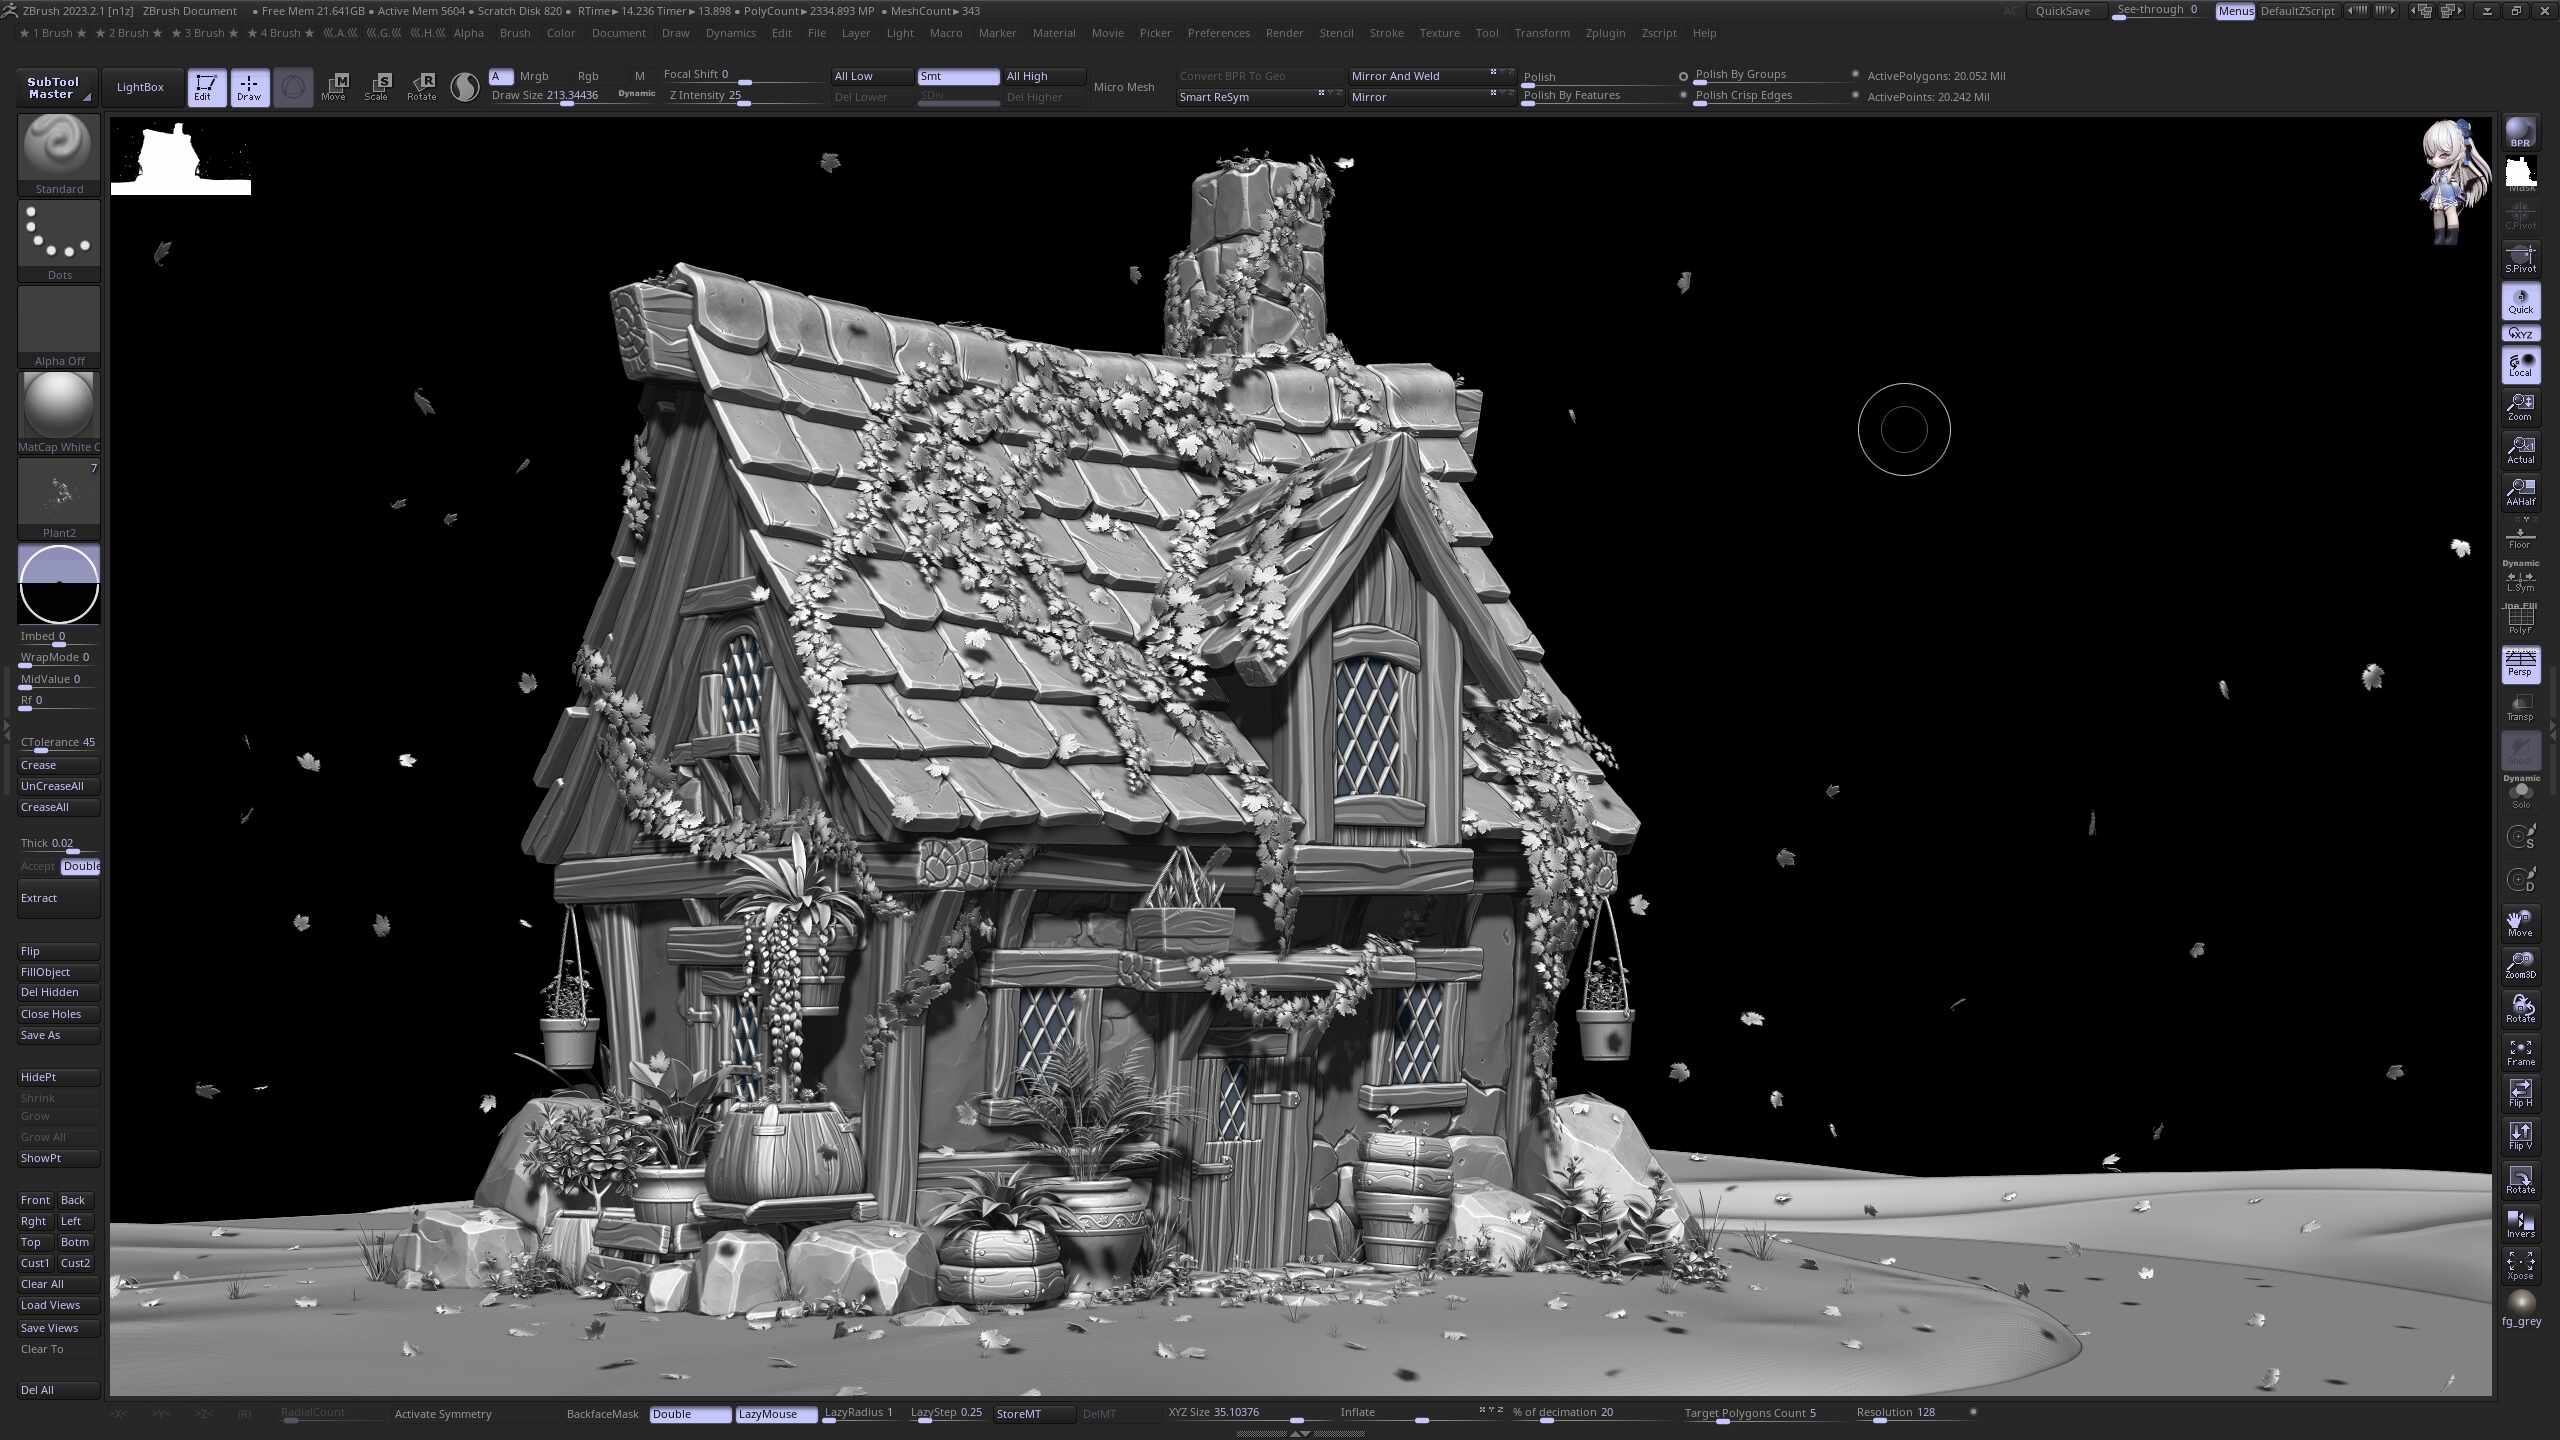Open the Zplugin menu
Screen dimensions: 2560x1440
point(1605,33)
